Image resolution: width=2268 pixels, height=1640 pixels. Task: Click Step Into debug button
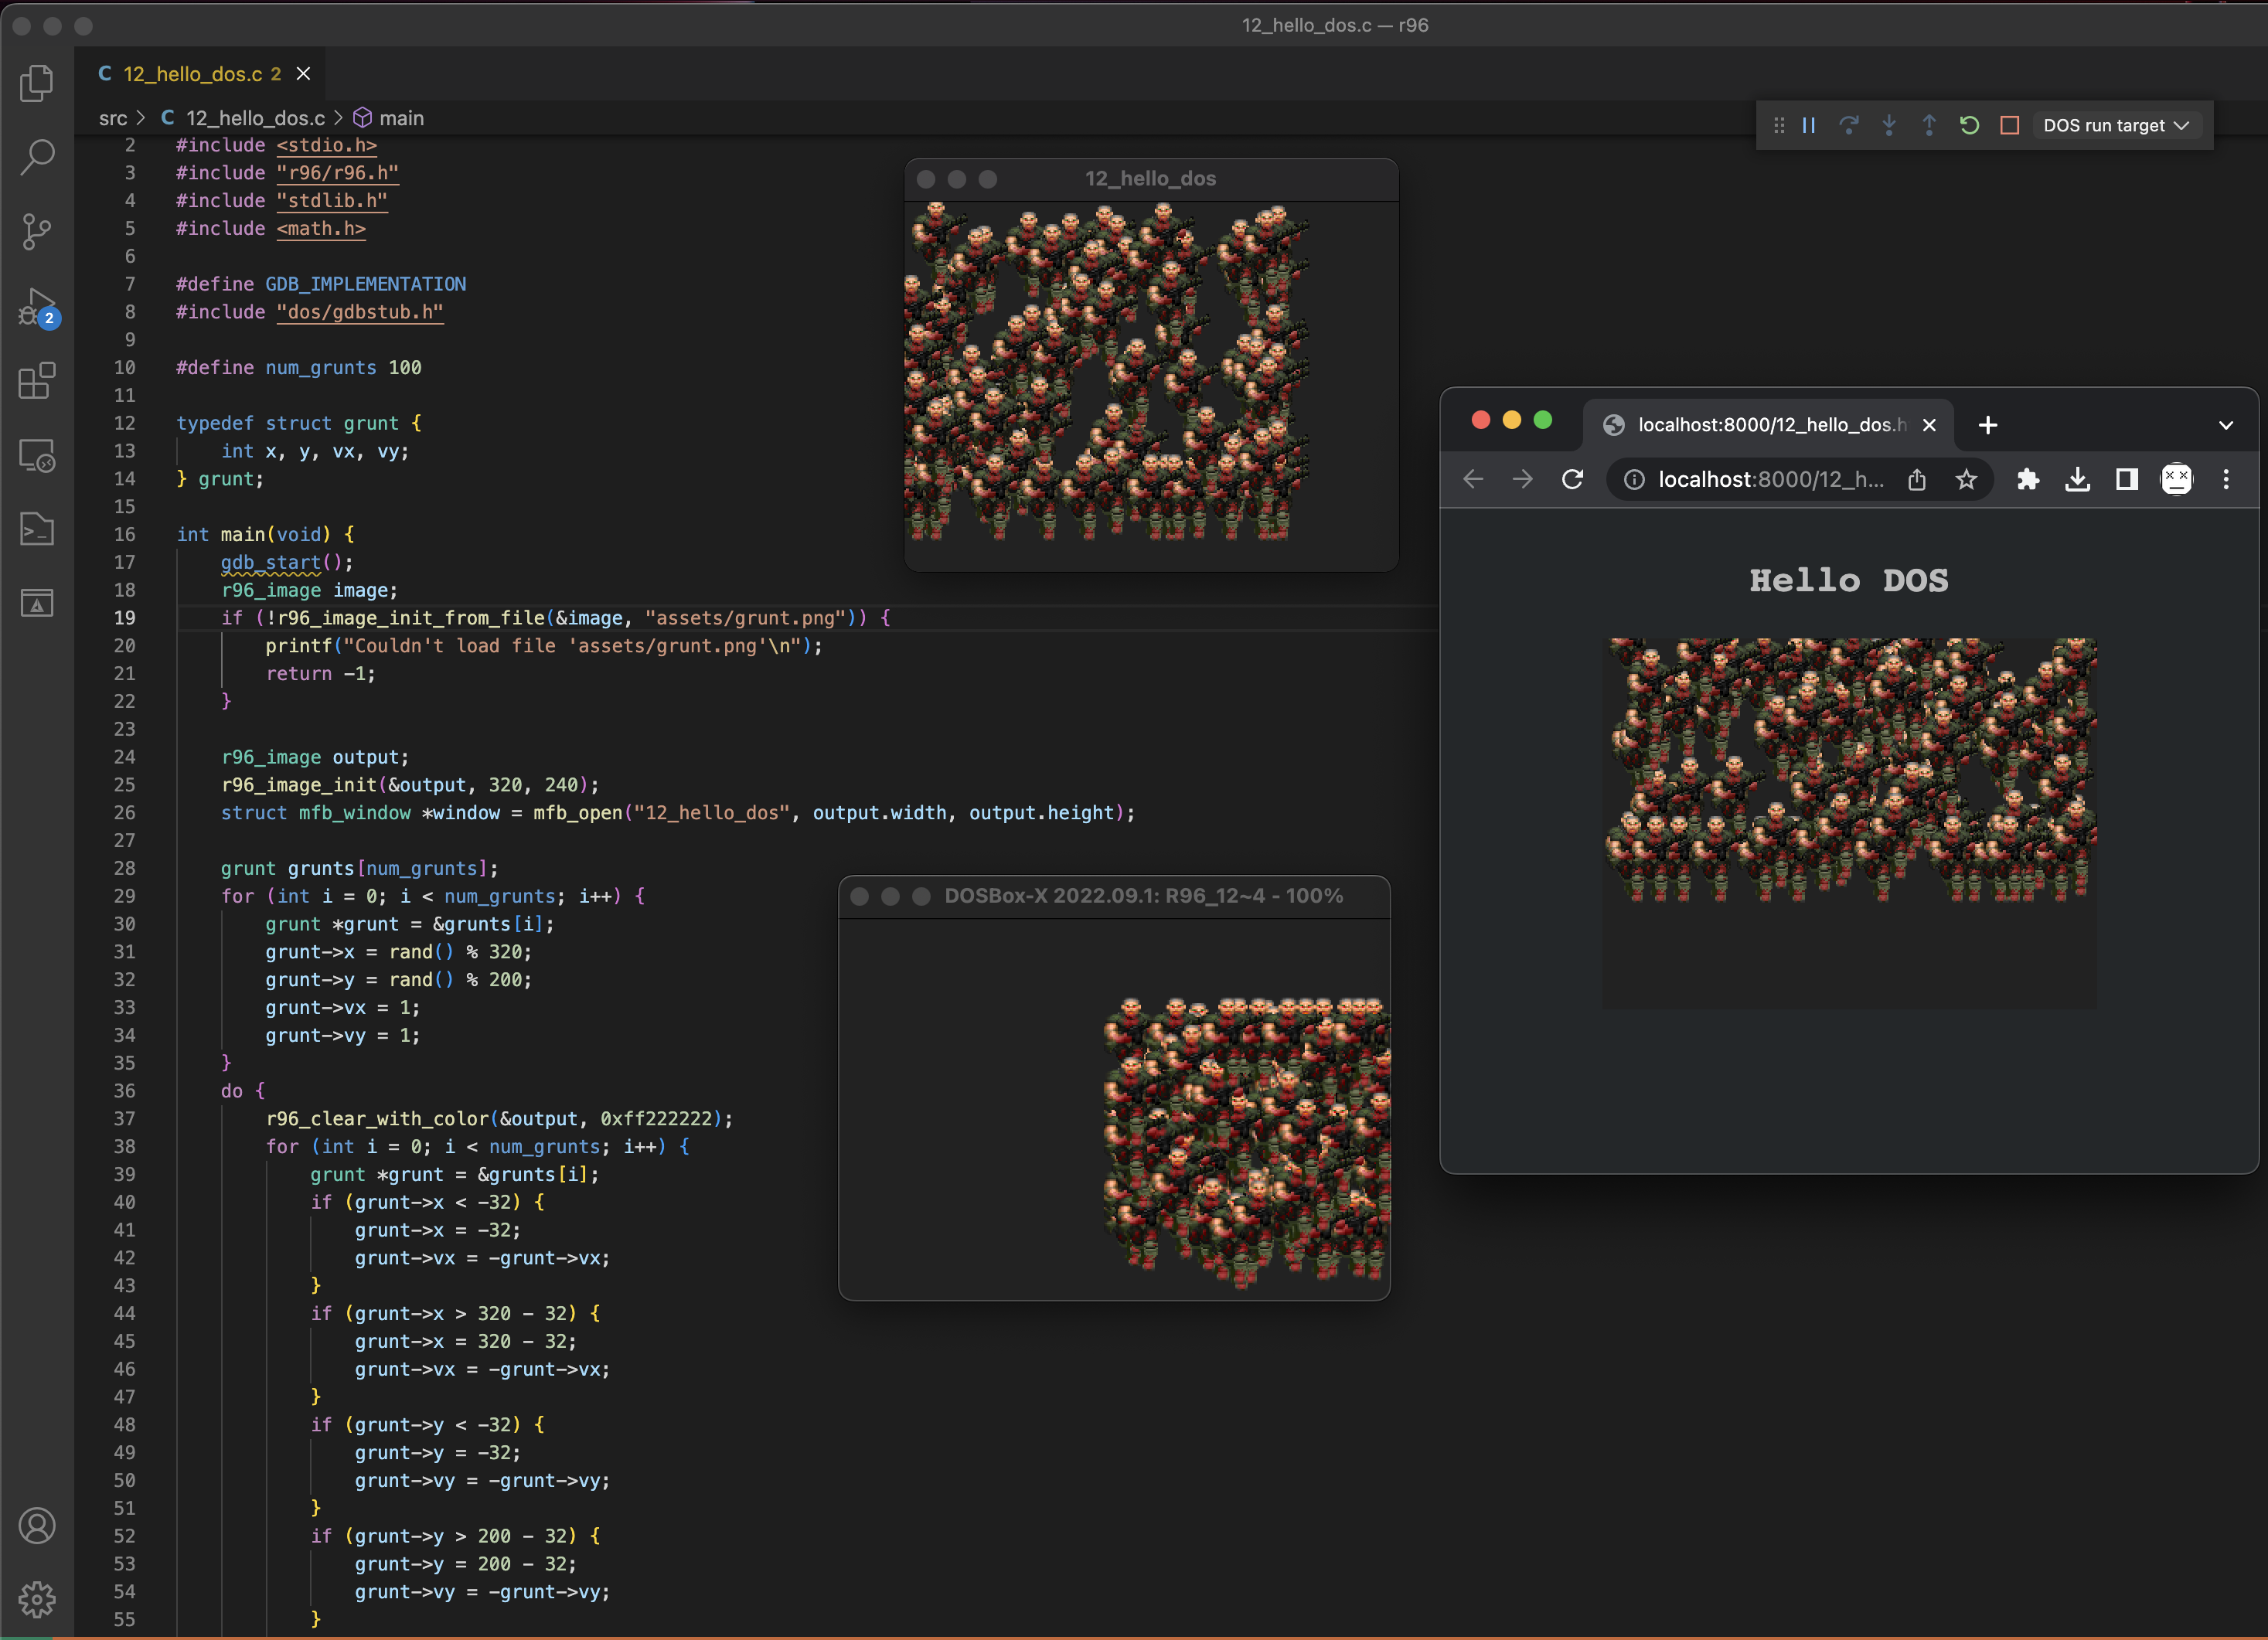tap(1888, 125)
